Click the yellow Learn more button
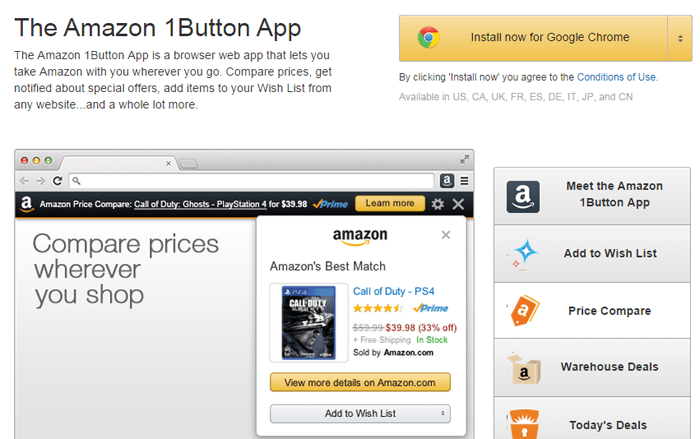700x439 pixels. (390, 204)
